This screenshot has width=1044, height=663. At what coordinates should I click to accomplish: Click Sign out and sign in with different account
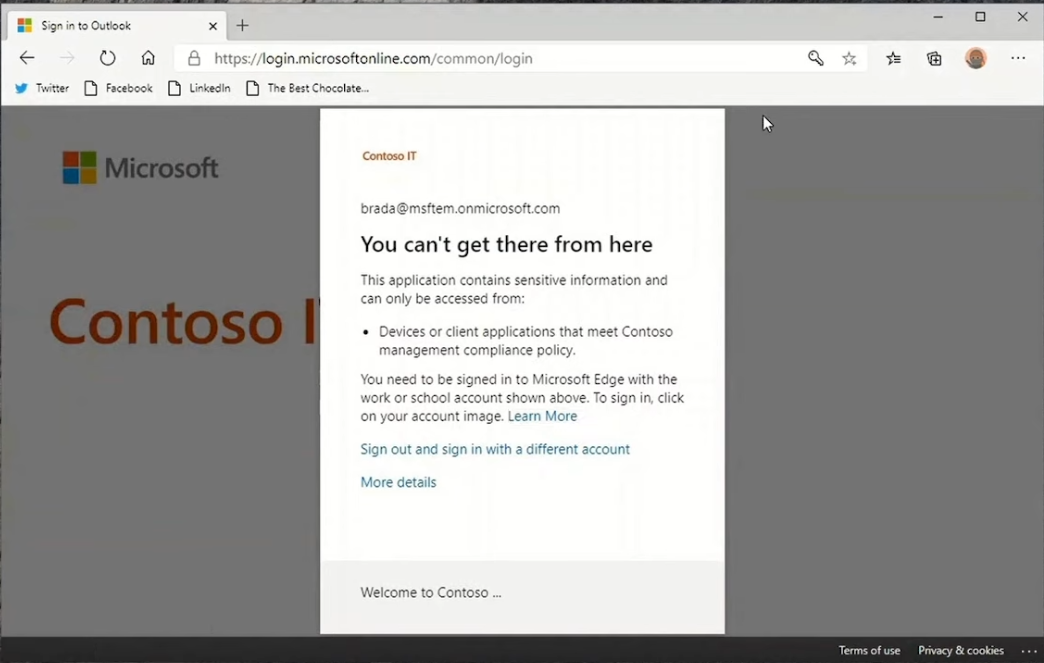coord(495,449)
